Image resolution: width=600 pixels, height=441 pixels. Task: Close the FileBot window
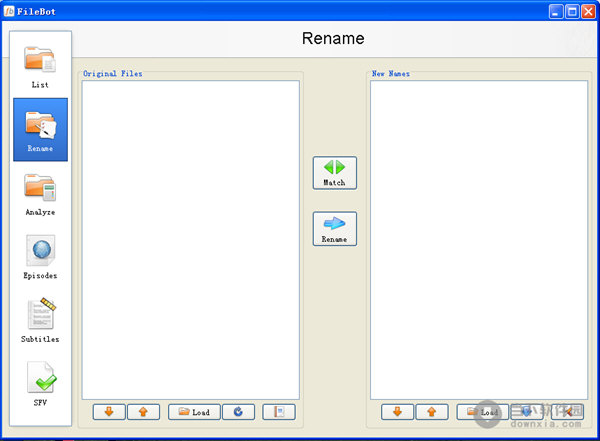point(589,12)
